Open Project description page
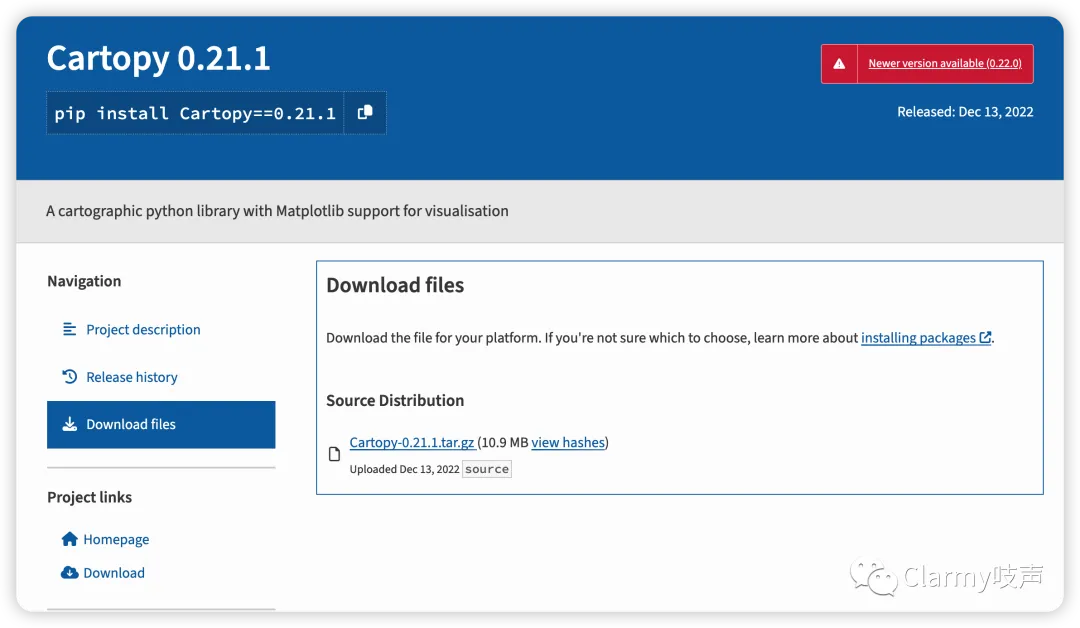Viewport: 1080px width, 628px height. (143, 330)
